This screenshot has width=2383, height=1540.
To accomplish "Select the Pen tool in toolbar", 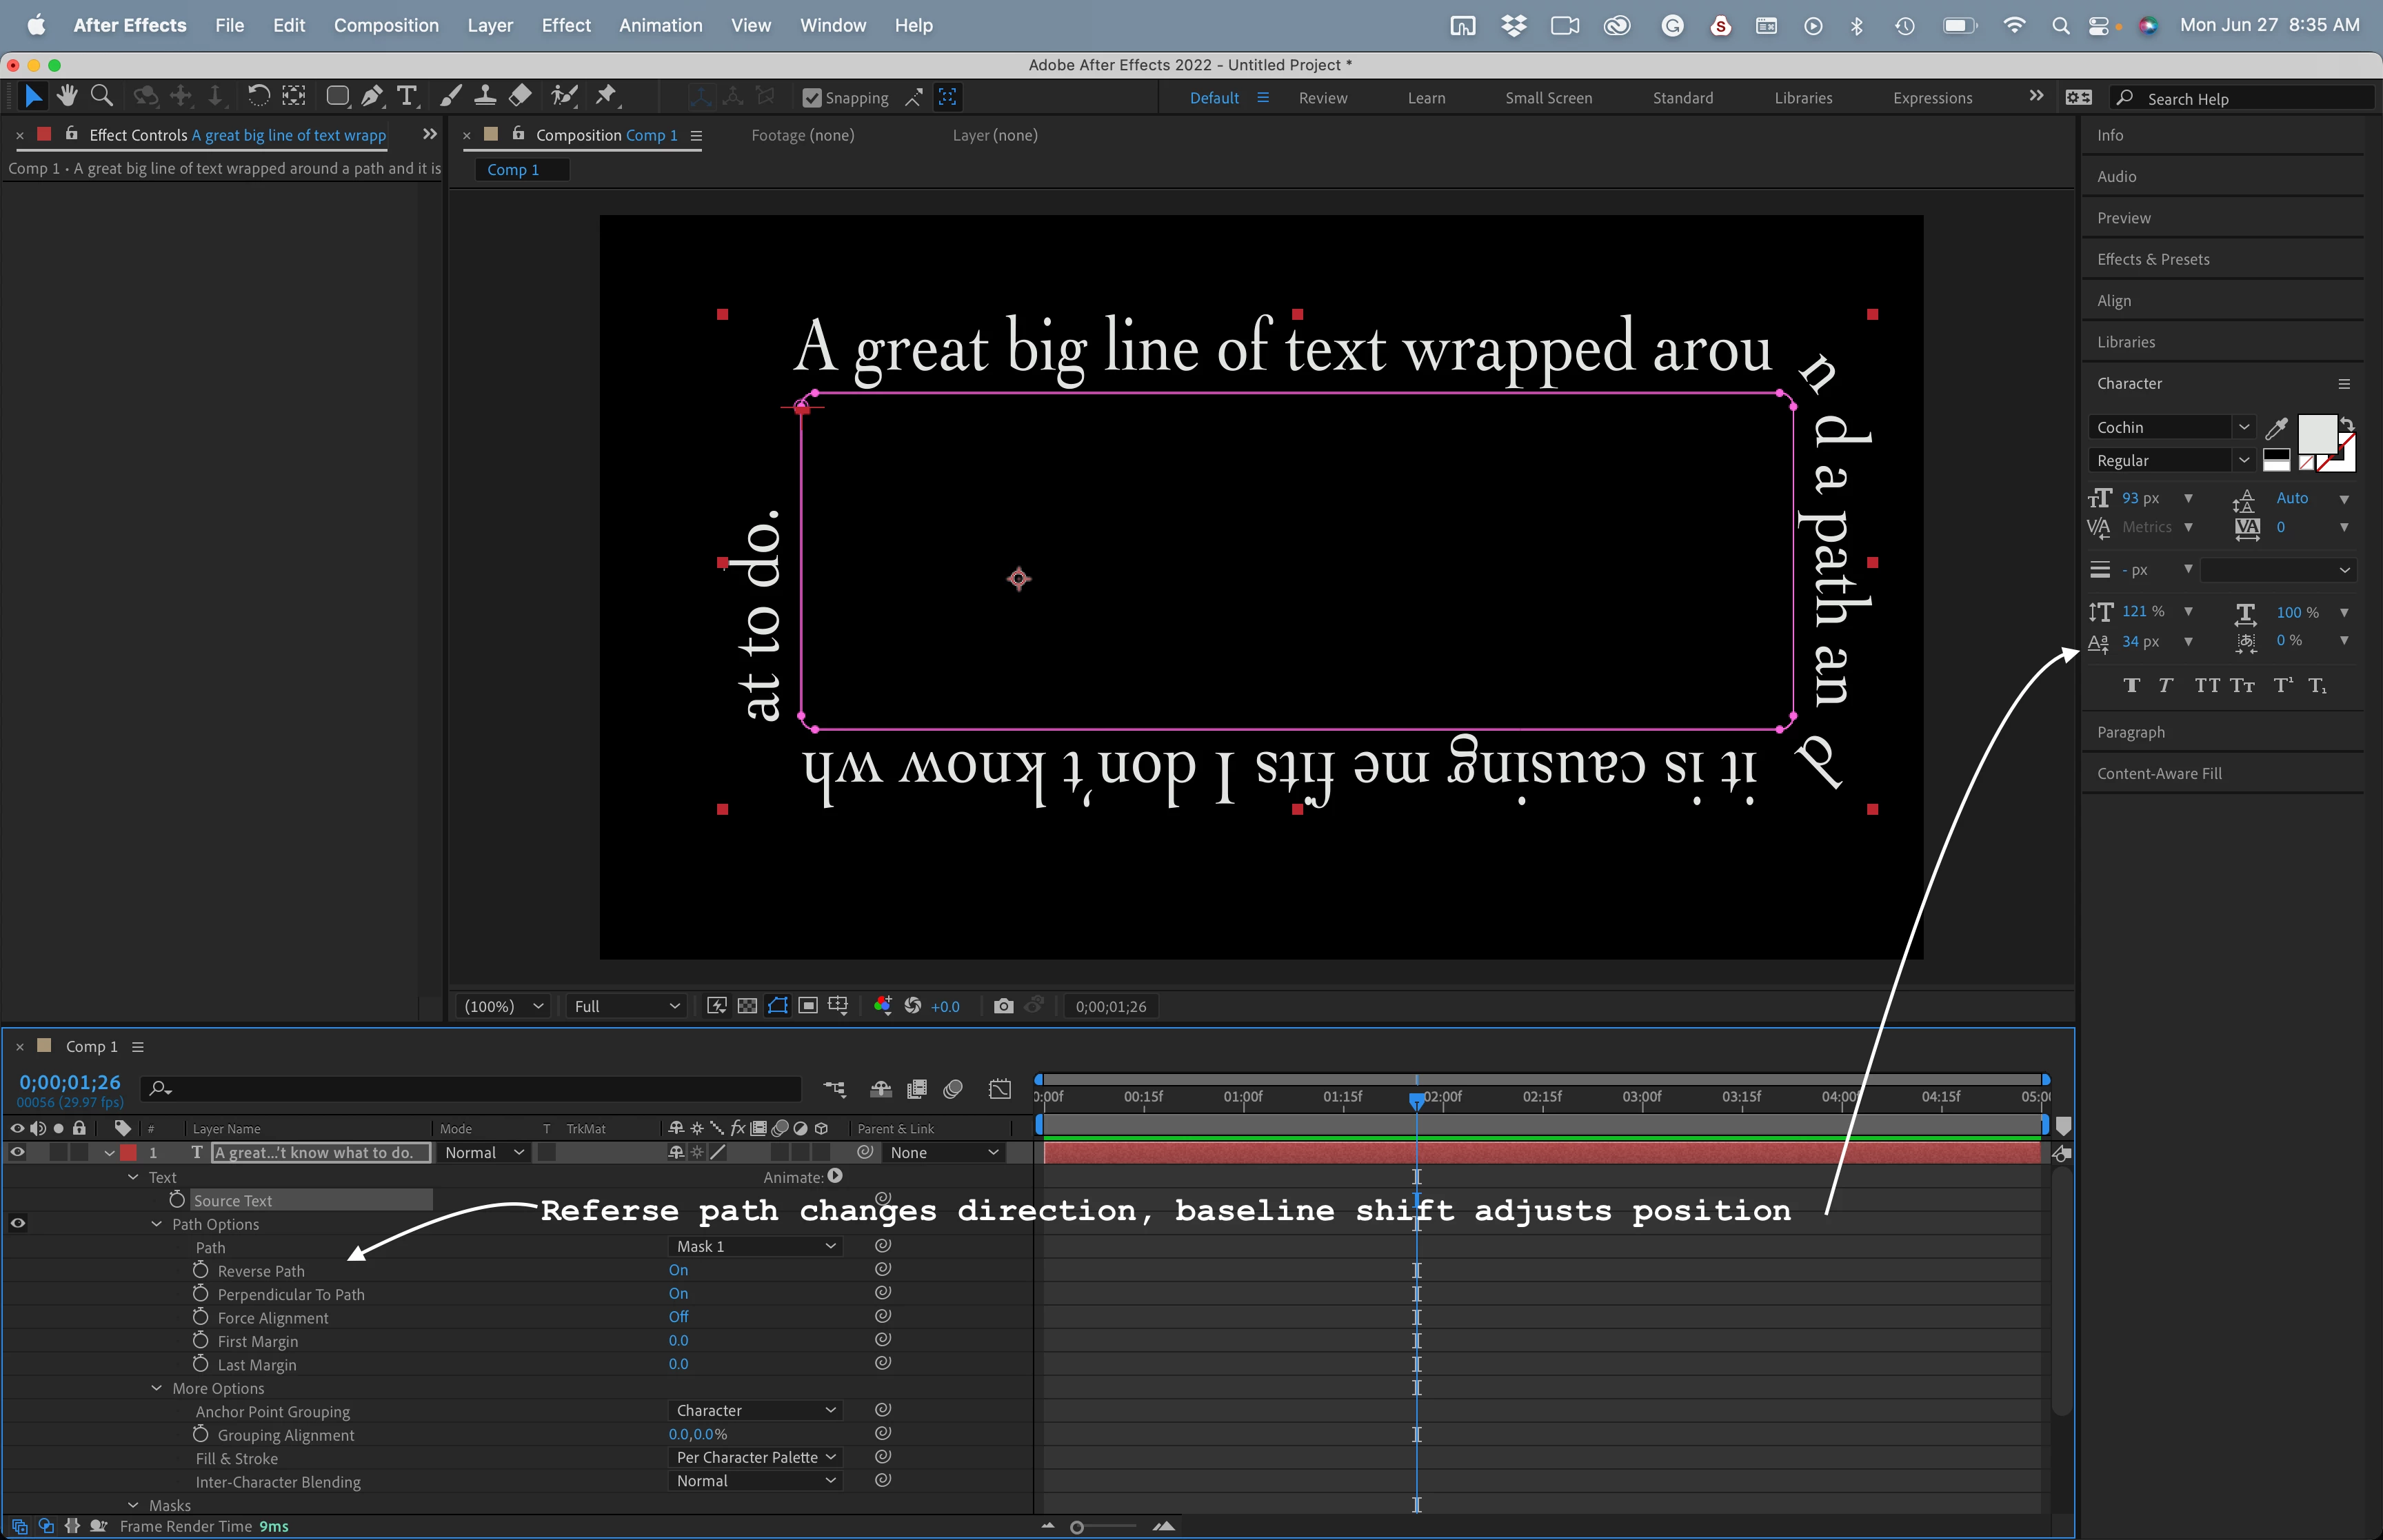I will pyautogui.click(x=371, y=96).
